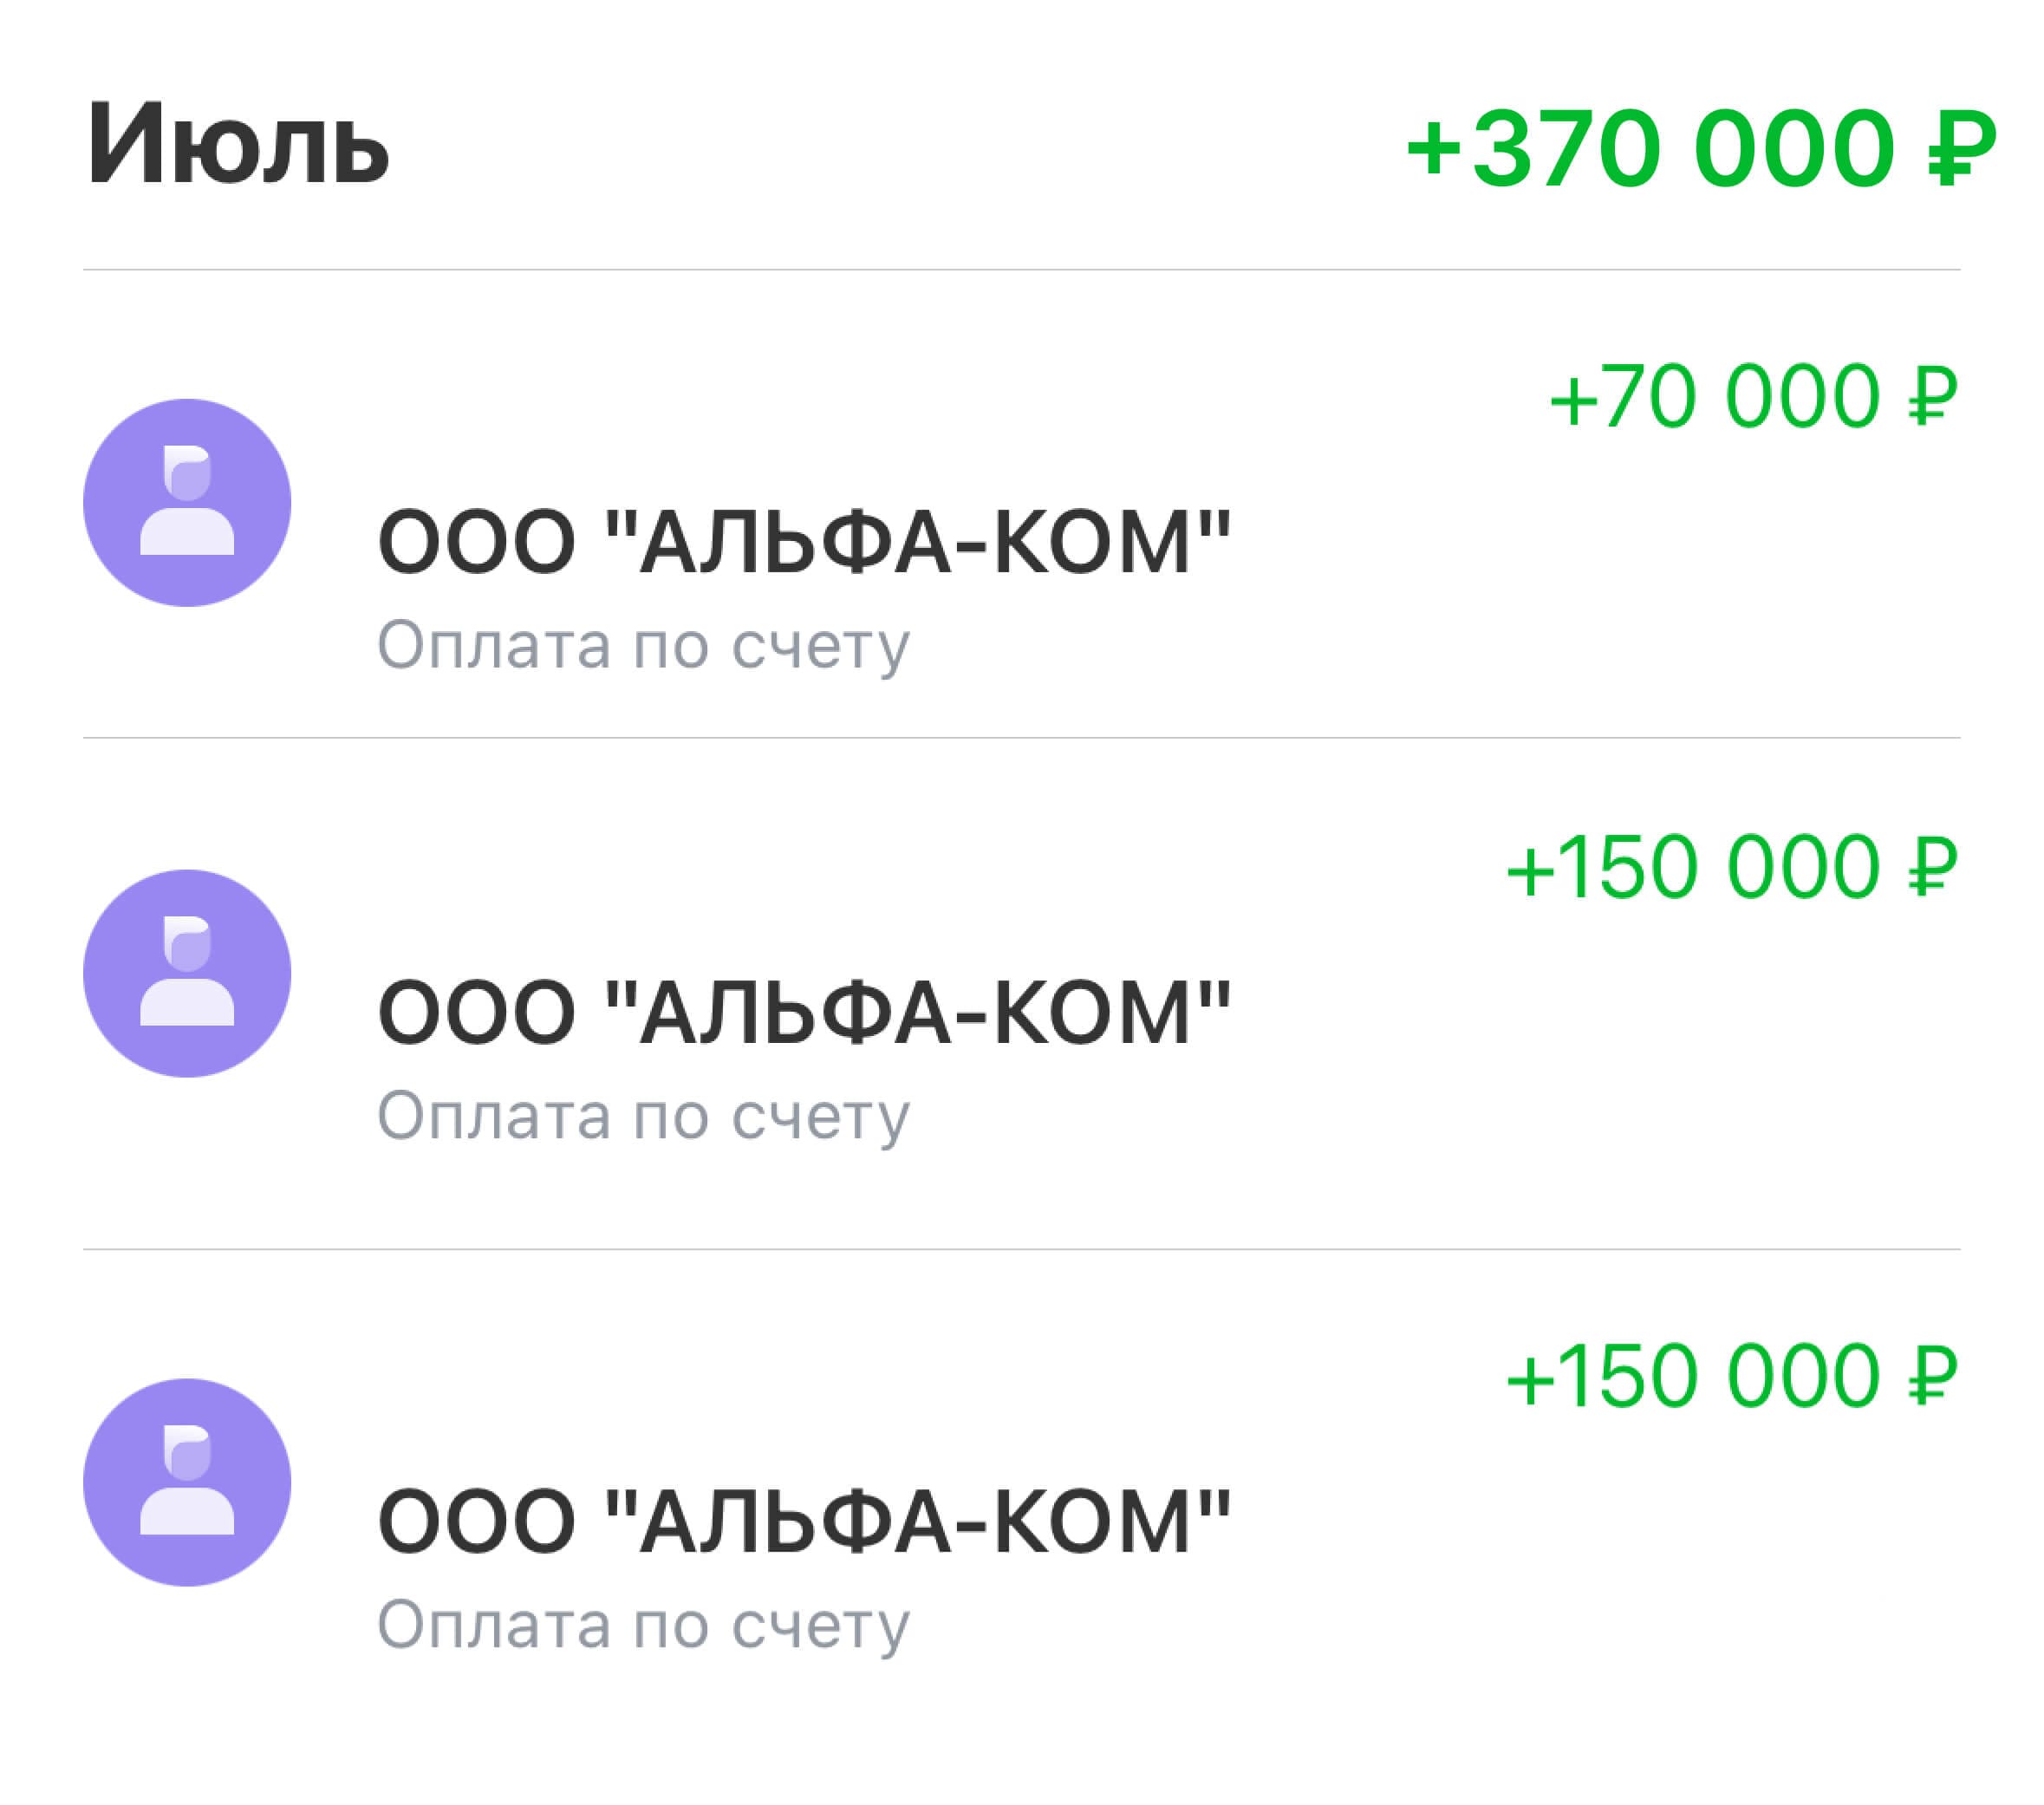Click the ruble sign of the last transaction amount
The height and width of the screenshot is (1805, 2044).
pyautogui.click(x=1931, y=1377)
